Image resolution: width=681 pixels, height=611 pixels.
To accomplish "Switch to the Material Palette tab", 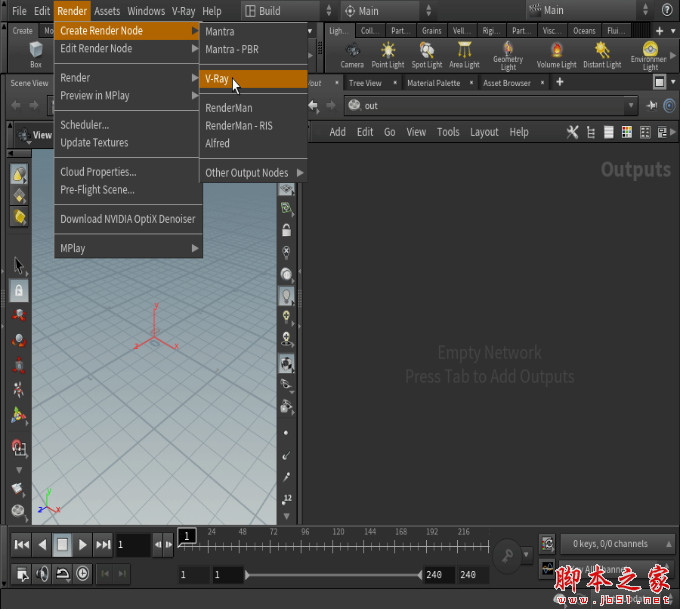I will (433, 83).
